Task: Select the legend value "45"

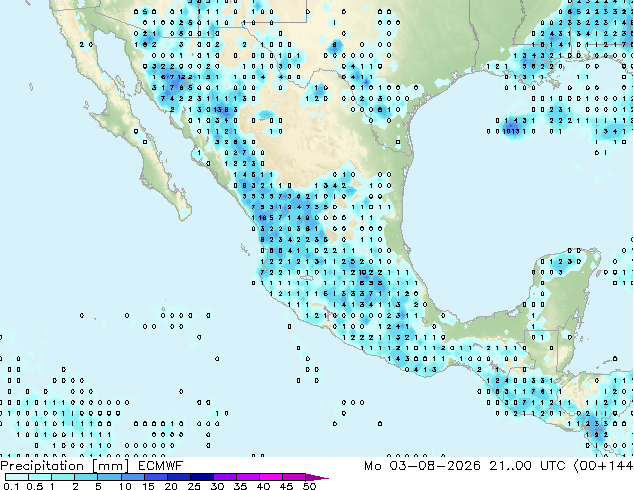Action: [286, 486]
